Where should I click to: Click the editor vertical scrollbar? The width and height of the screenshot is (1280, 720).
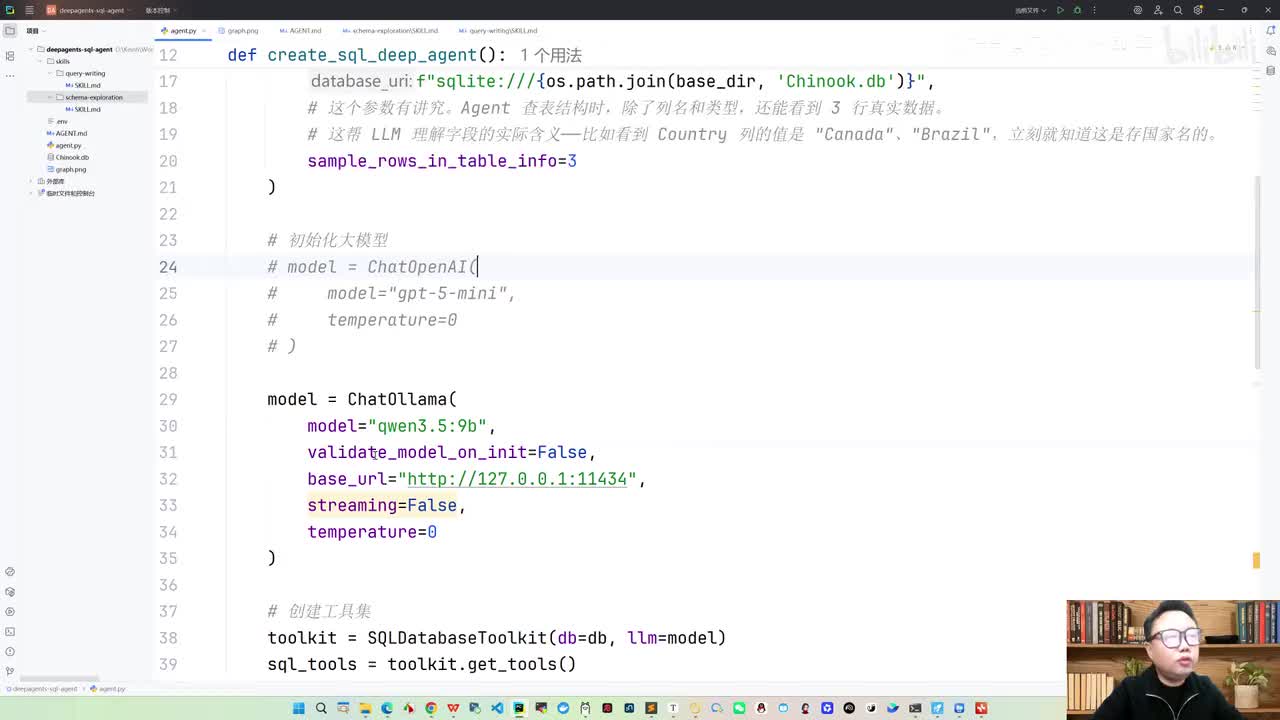(1257, 270)
